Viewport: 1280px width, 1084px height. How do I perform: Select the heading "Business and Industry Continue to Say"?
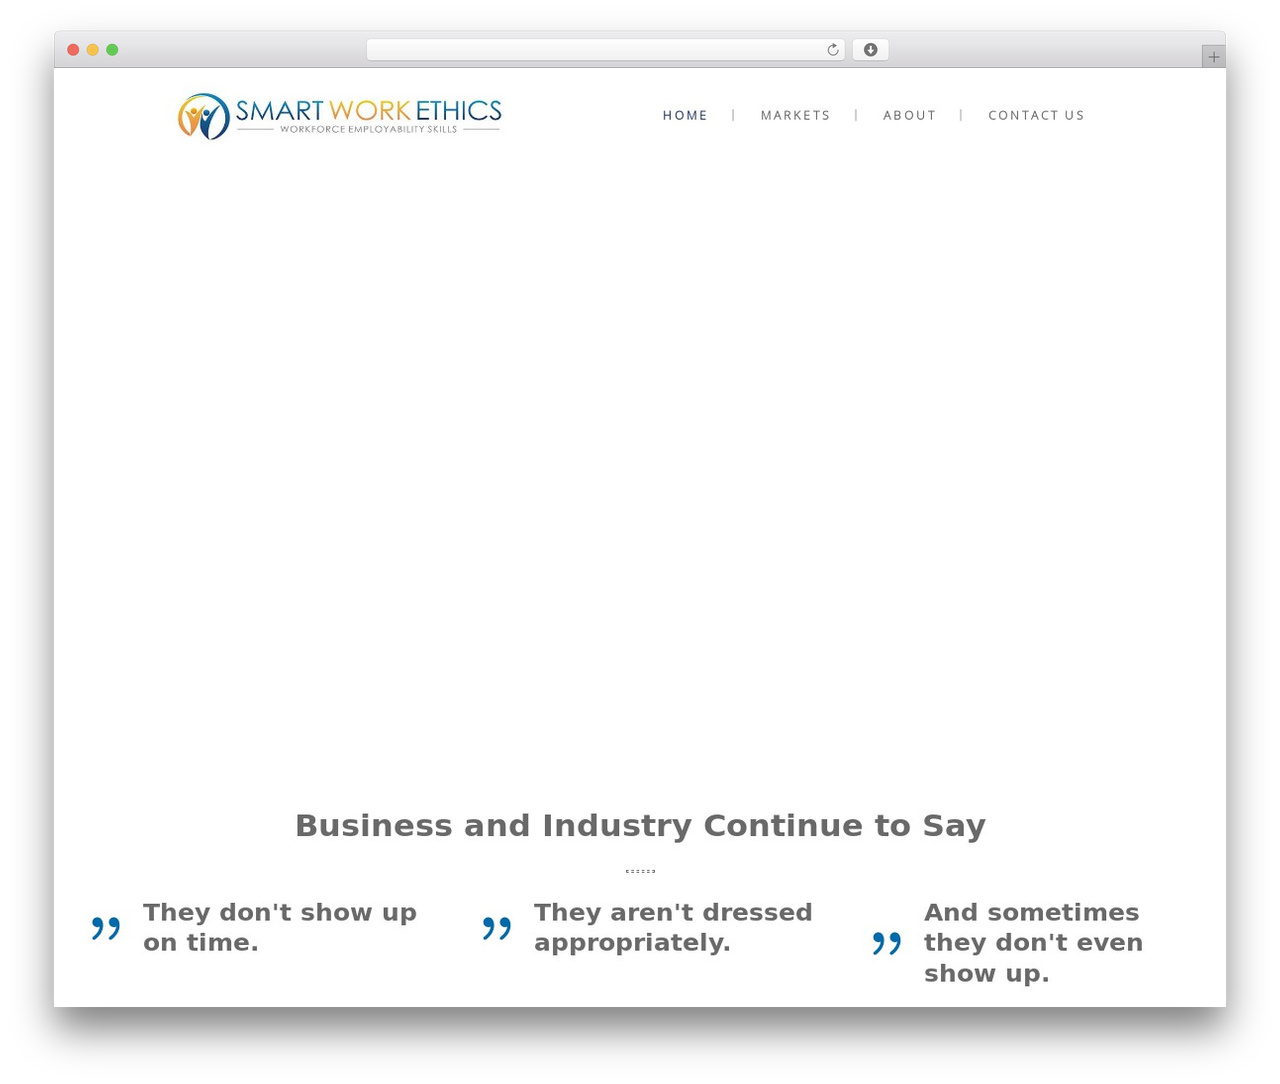tap(640, 825)
